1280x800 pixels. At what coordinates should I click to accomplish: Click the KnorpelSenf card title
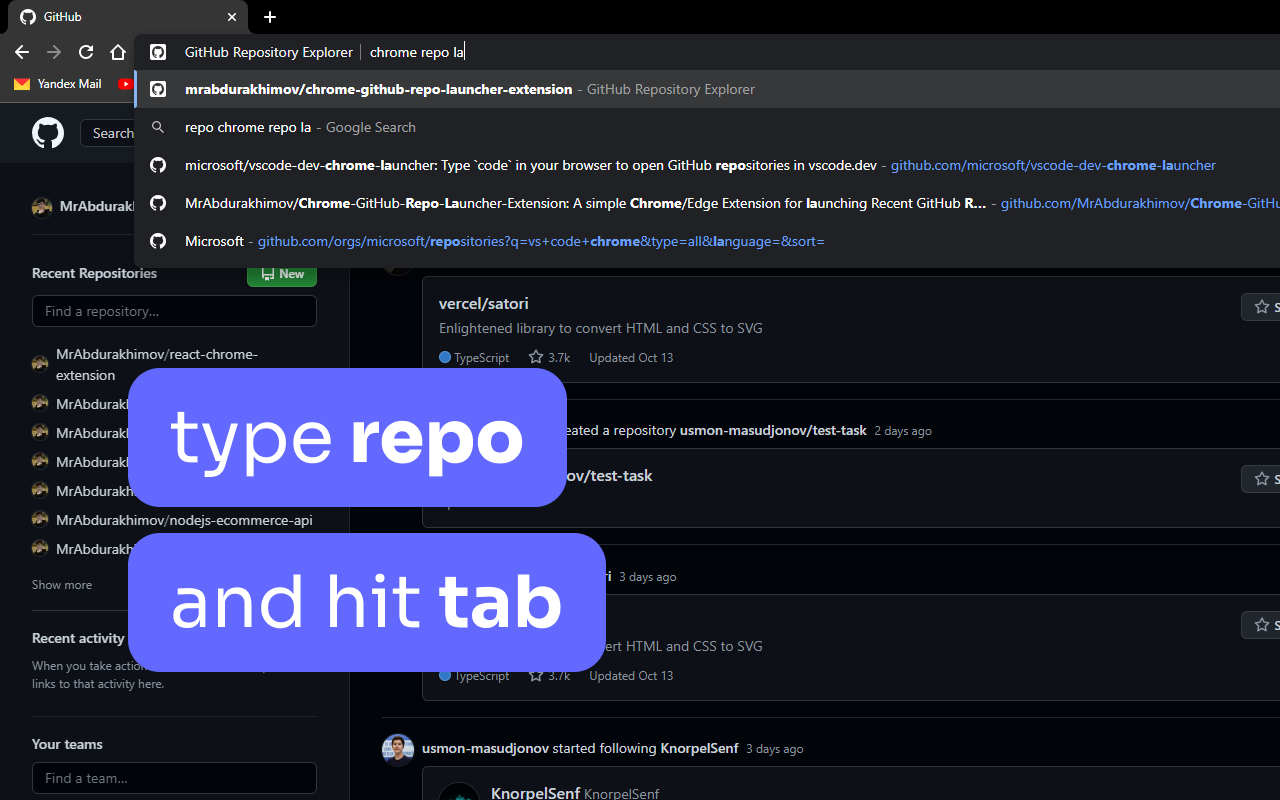click(535, 793)
